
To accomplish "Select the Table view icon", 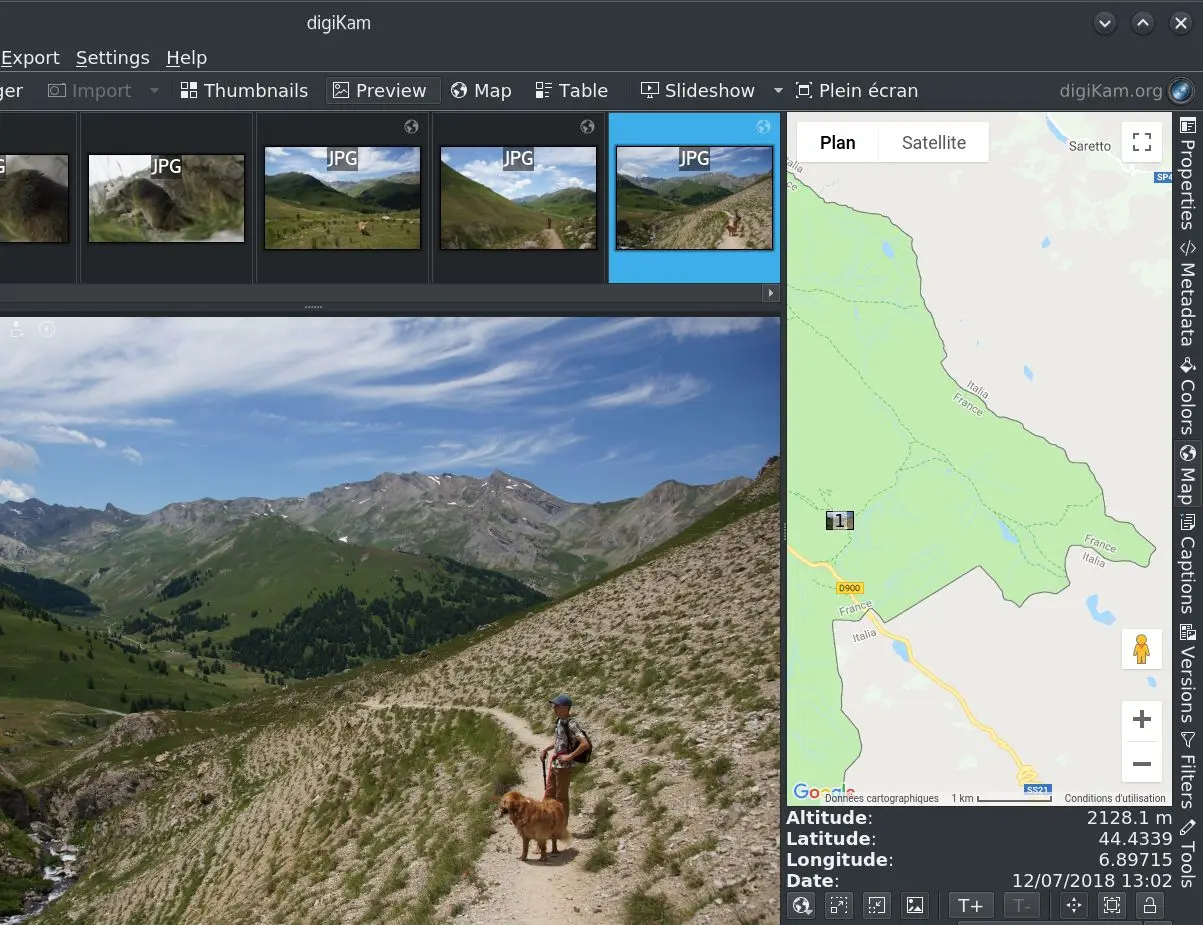I will [571, 90].
